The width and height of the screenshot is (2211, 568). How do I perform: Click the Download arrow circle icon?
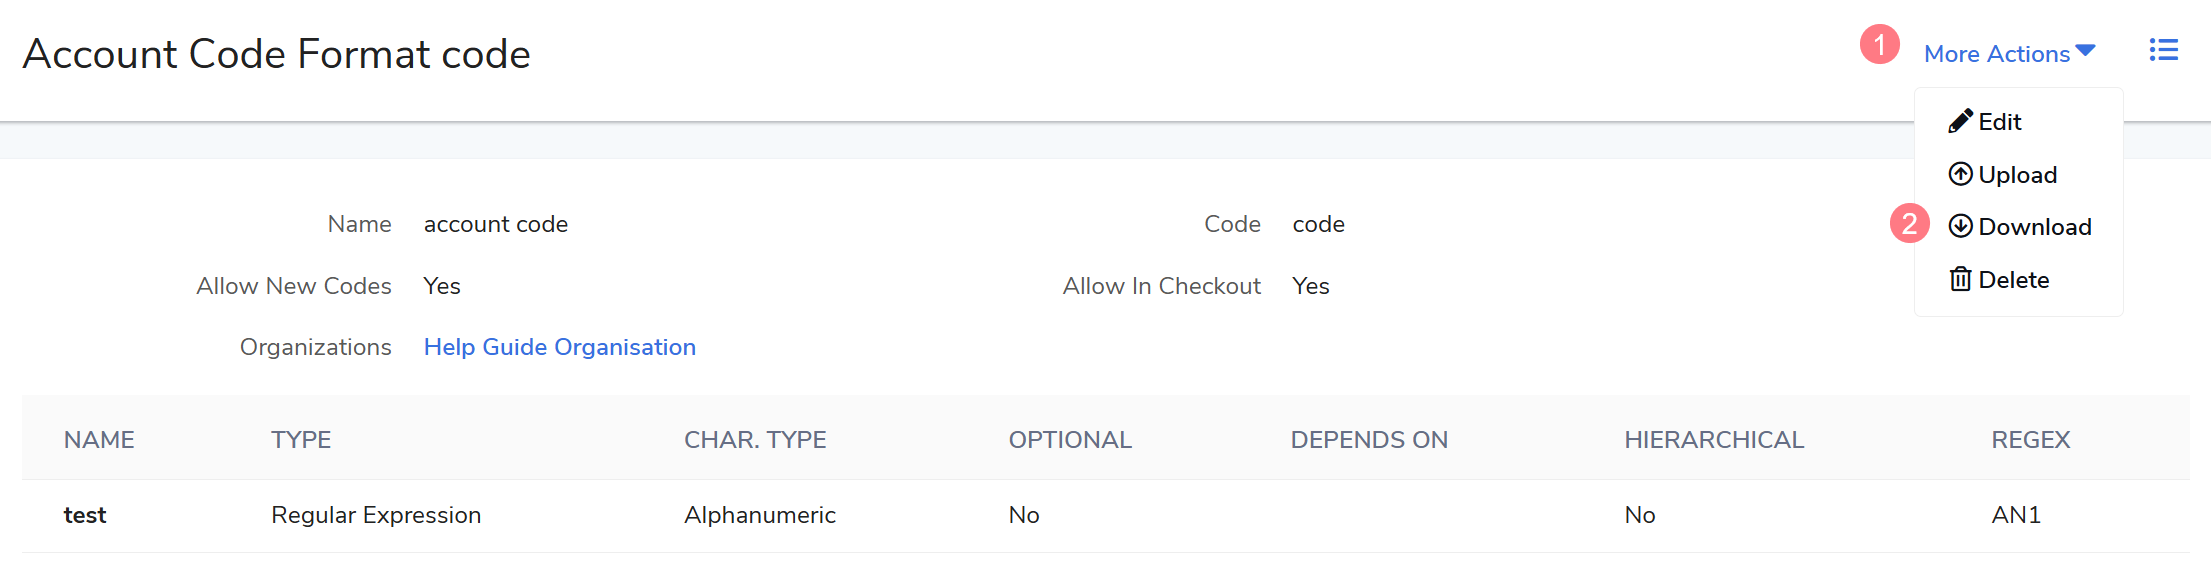(x=1960, y=226)
